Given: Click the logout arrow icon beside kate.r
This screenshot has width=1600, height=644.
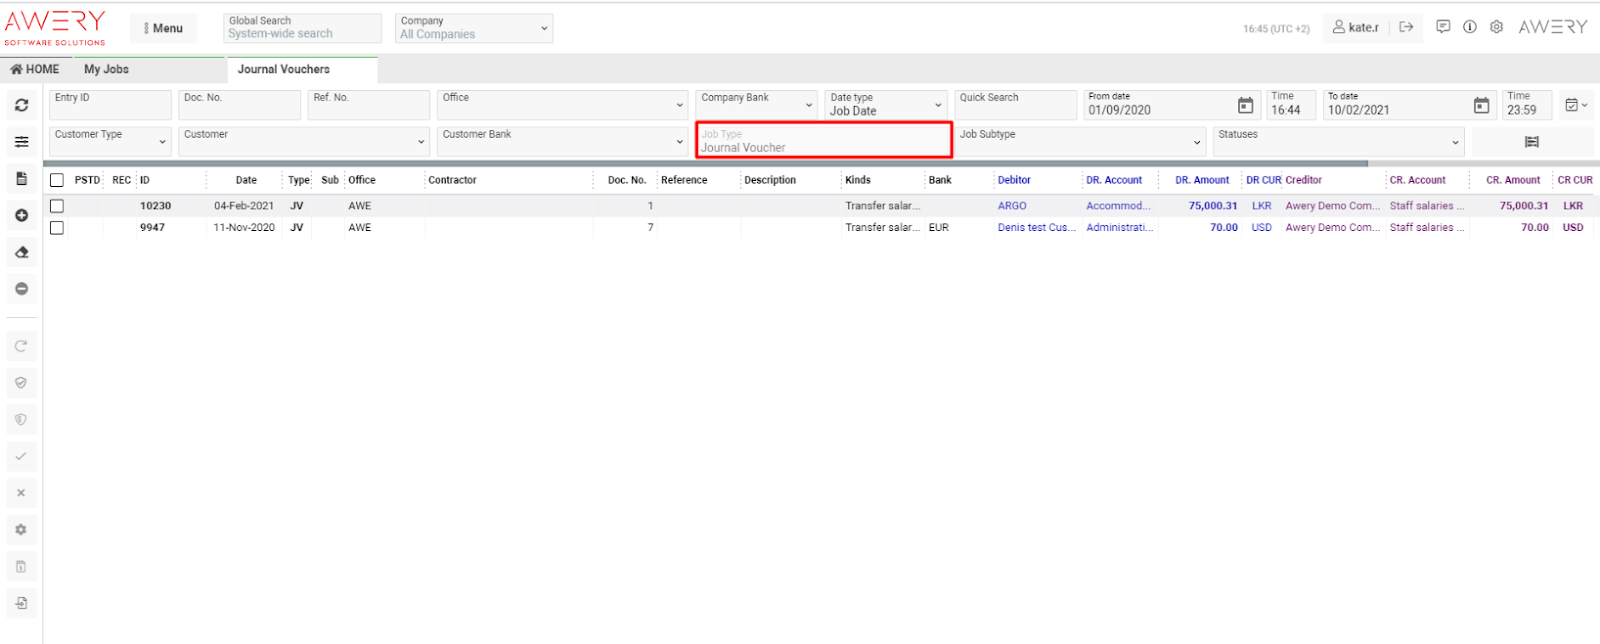Looking at the screenshot, I should click(x=1406, y=27).
